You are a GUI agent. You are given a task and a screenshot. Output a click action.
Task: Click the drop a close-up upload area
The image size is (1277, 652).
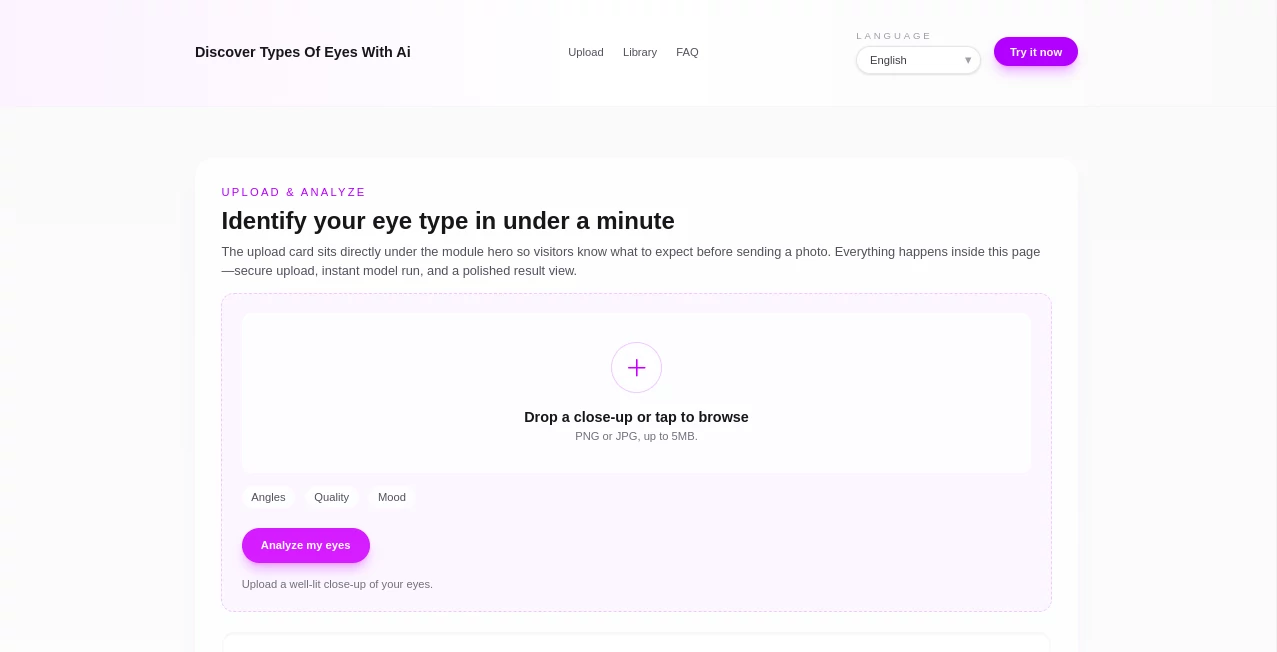point(636,417)
